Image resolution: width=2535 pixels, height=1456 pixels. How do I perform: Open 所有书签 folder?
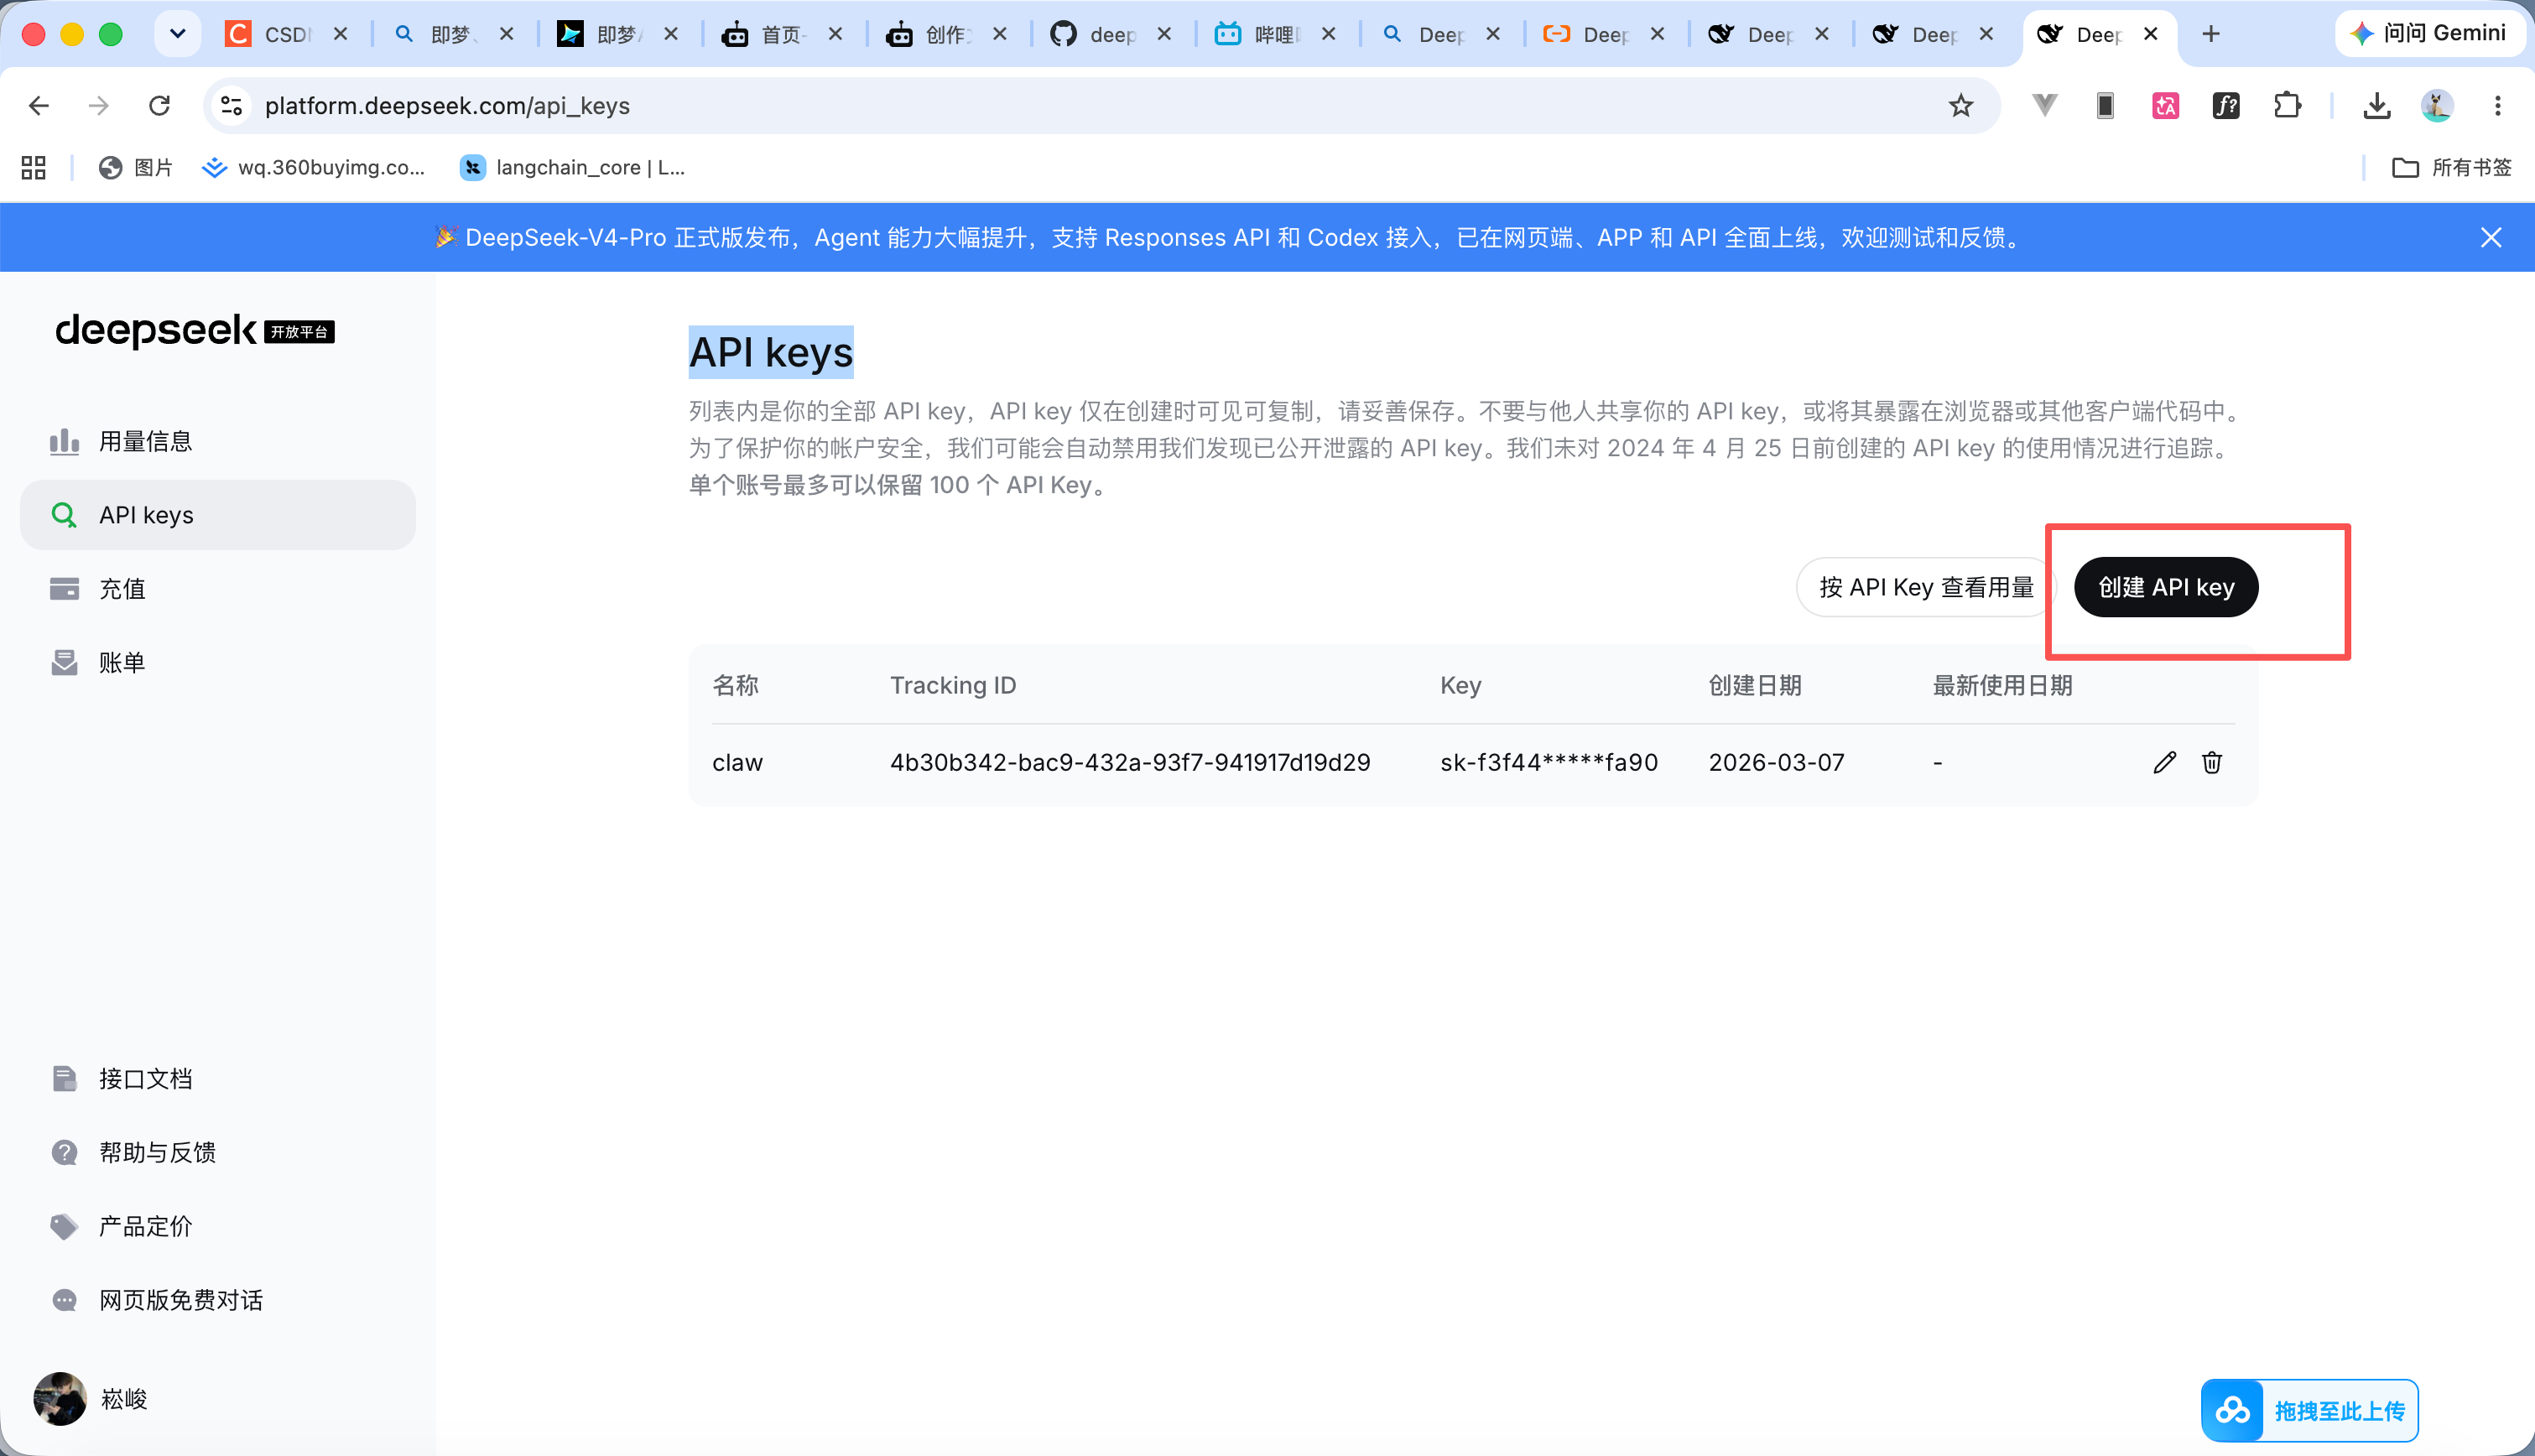click(x=2450, y=167)
